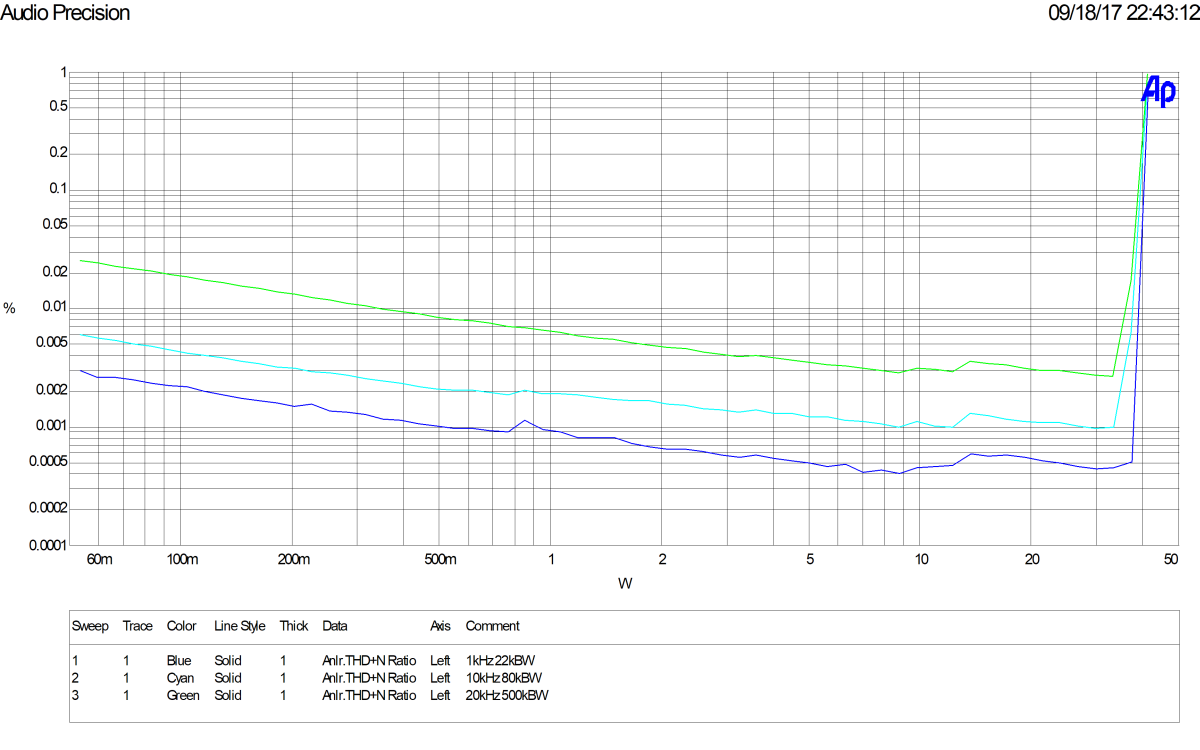This screenshot has width=1200, height=750.
Task: Click the y-axis tick label '0.5'
Action: [x=56, y=106]
